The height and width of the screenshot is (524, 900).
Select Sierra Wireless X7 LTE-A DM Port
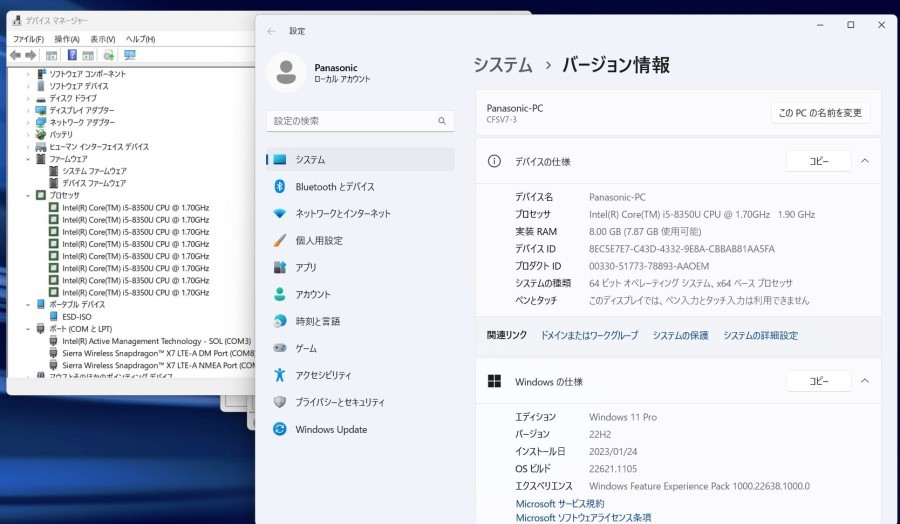158,353
